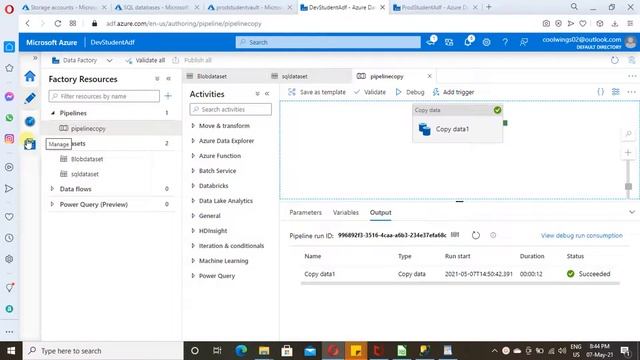
Task: Click the canvas zoom slider handle
Action: 628,187
